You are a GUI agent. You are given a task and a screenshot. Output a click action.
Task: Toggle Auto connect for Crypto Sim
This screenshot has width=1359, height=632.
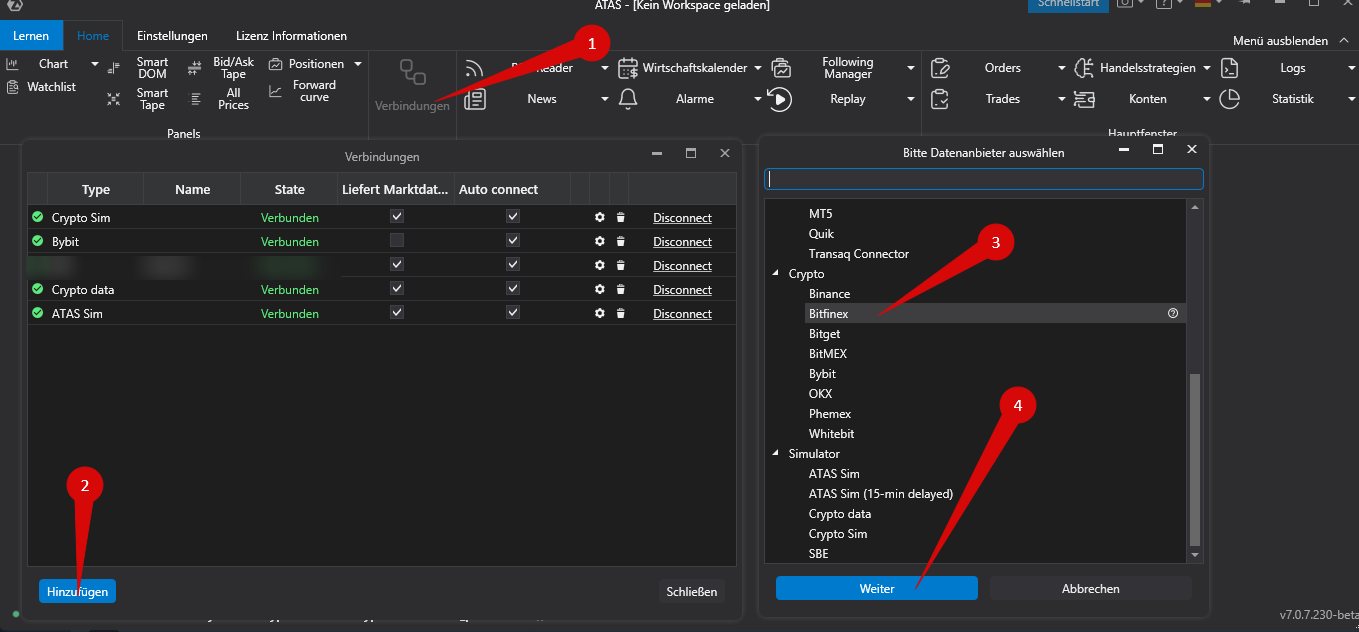(x=513, y=216)
